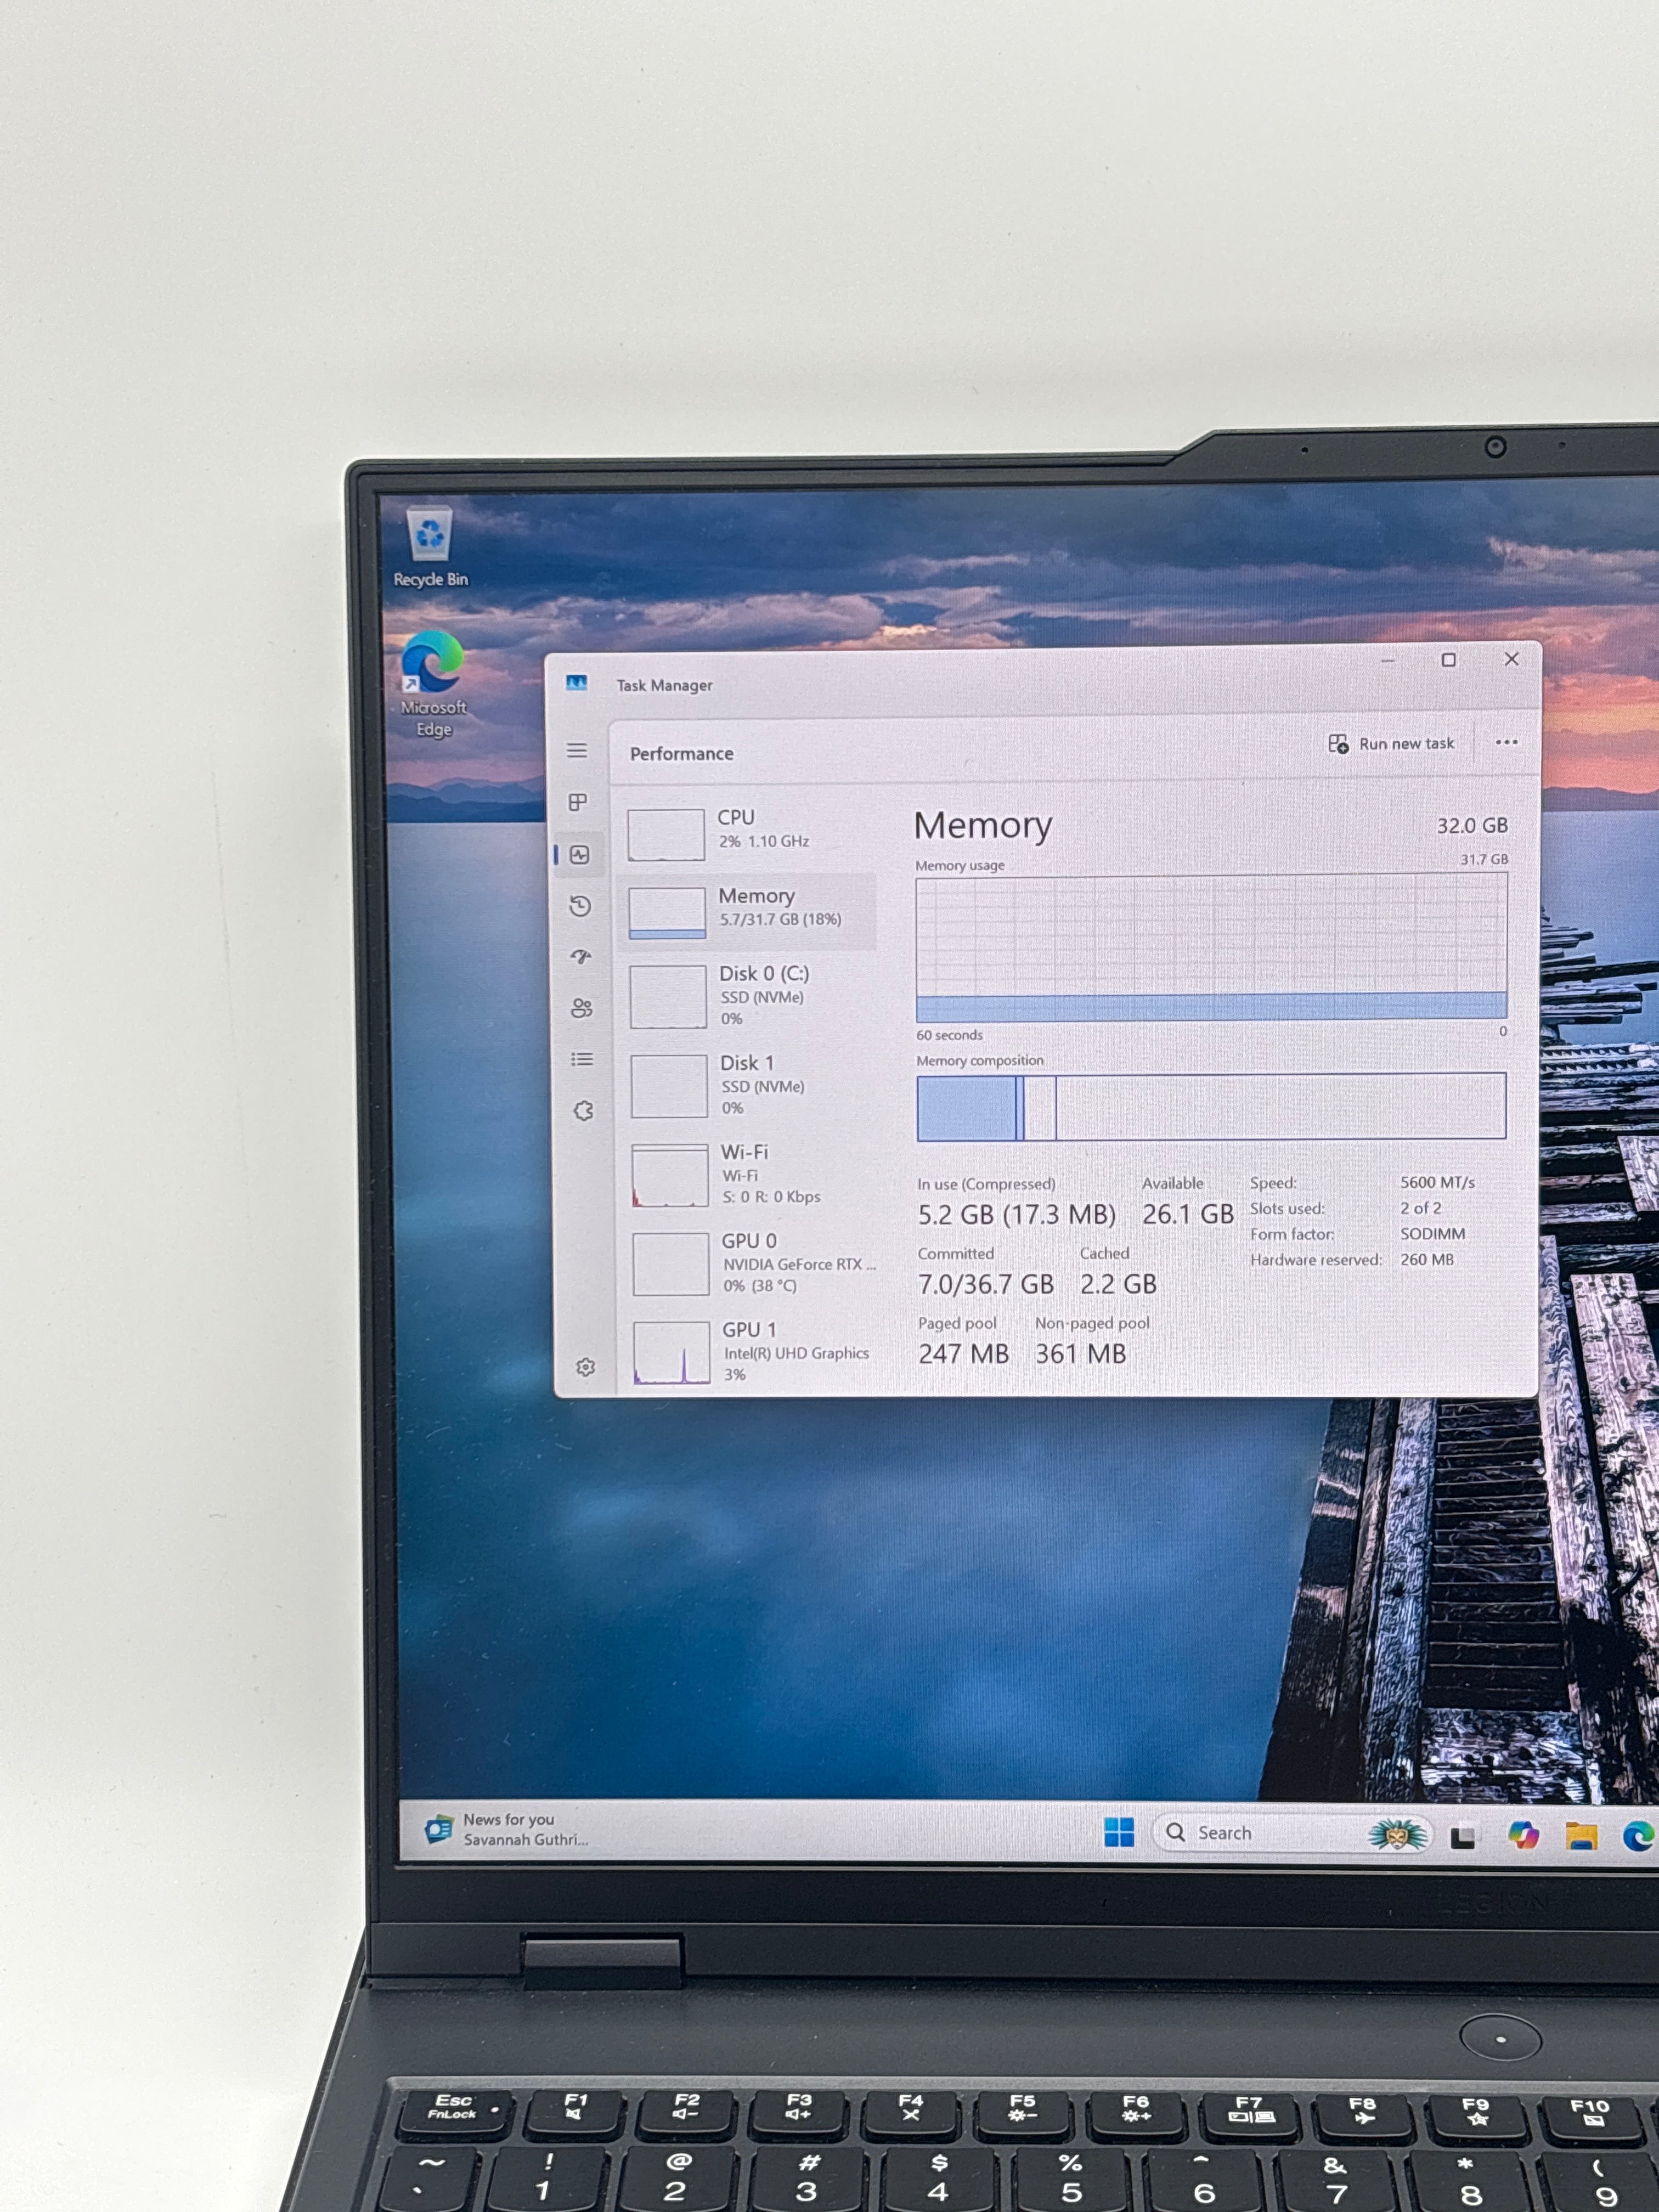
Task: Minimize the Task Manager window
Action: coord(1388,660)
